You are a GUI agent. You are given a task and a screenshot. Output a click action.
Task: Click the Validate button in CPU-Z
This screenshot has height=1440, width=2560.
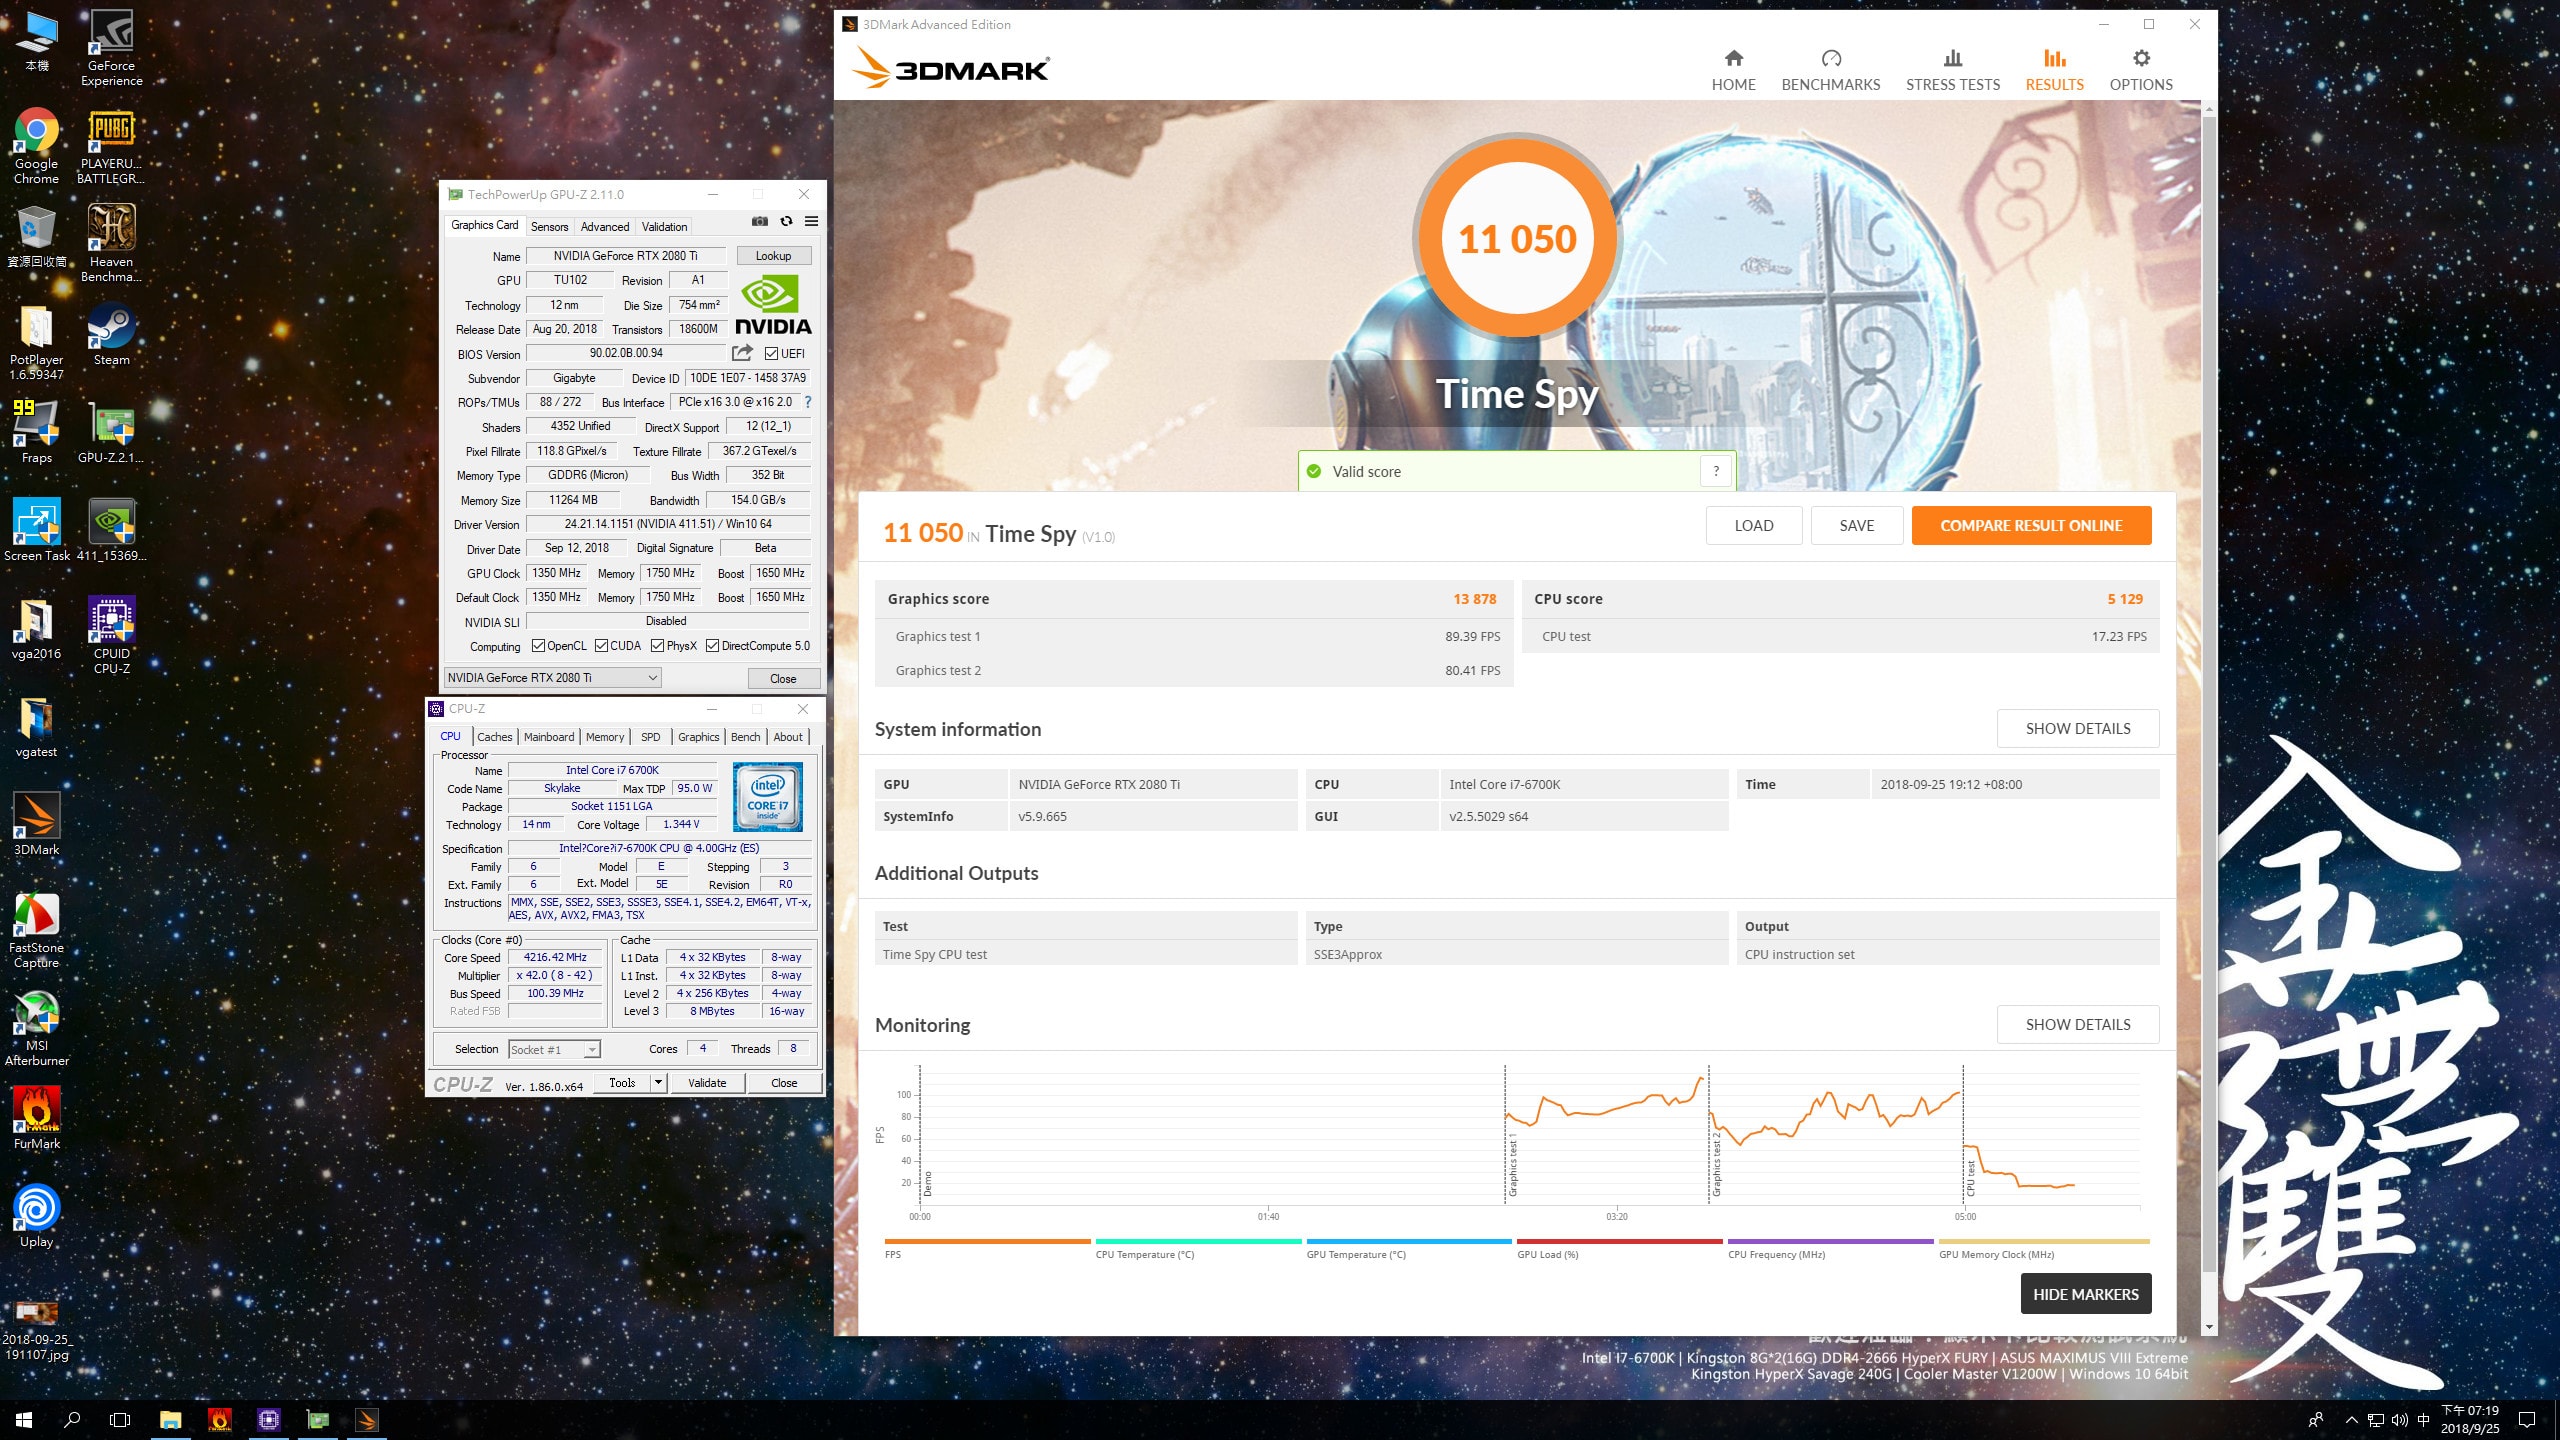point(707,1082)
